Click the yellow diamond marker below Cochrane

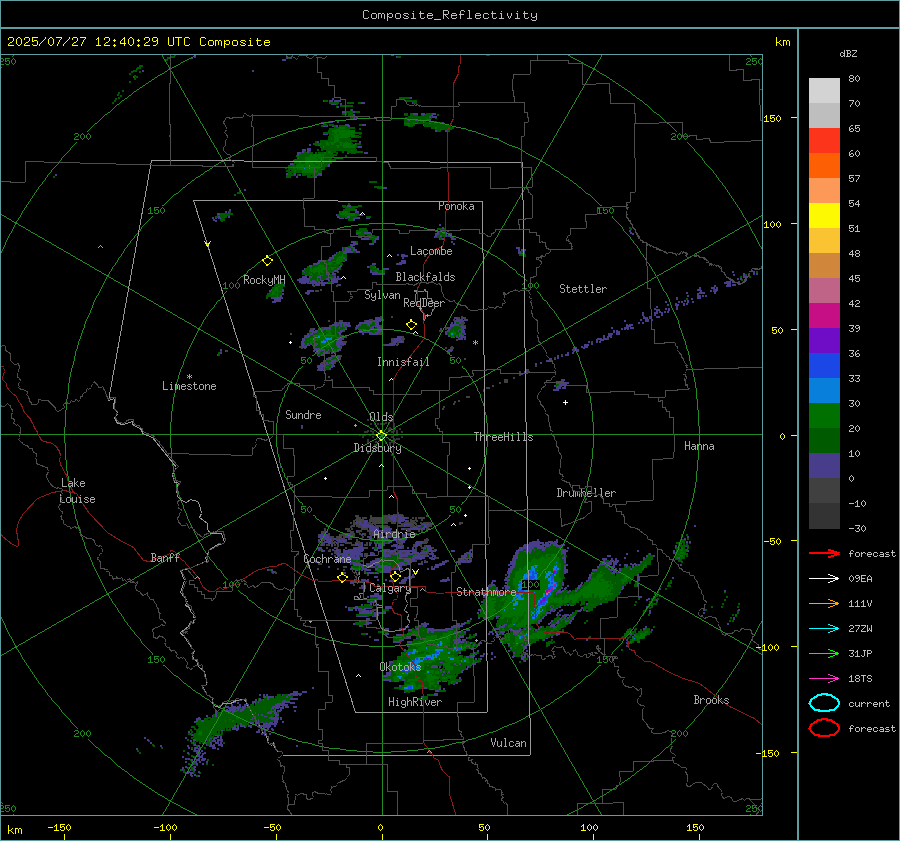(342, 577)
